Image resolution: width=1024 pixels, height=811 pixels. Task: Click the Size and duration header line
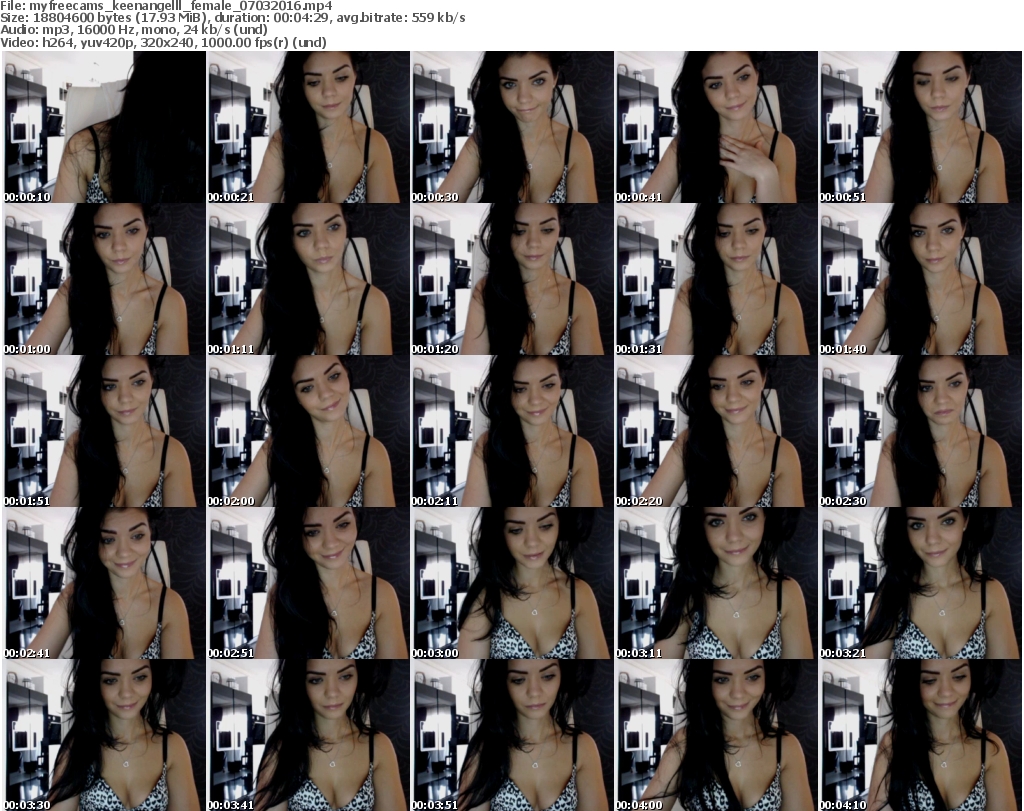pos(233,18)
